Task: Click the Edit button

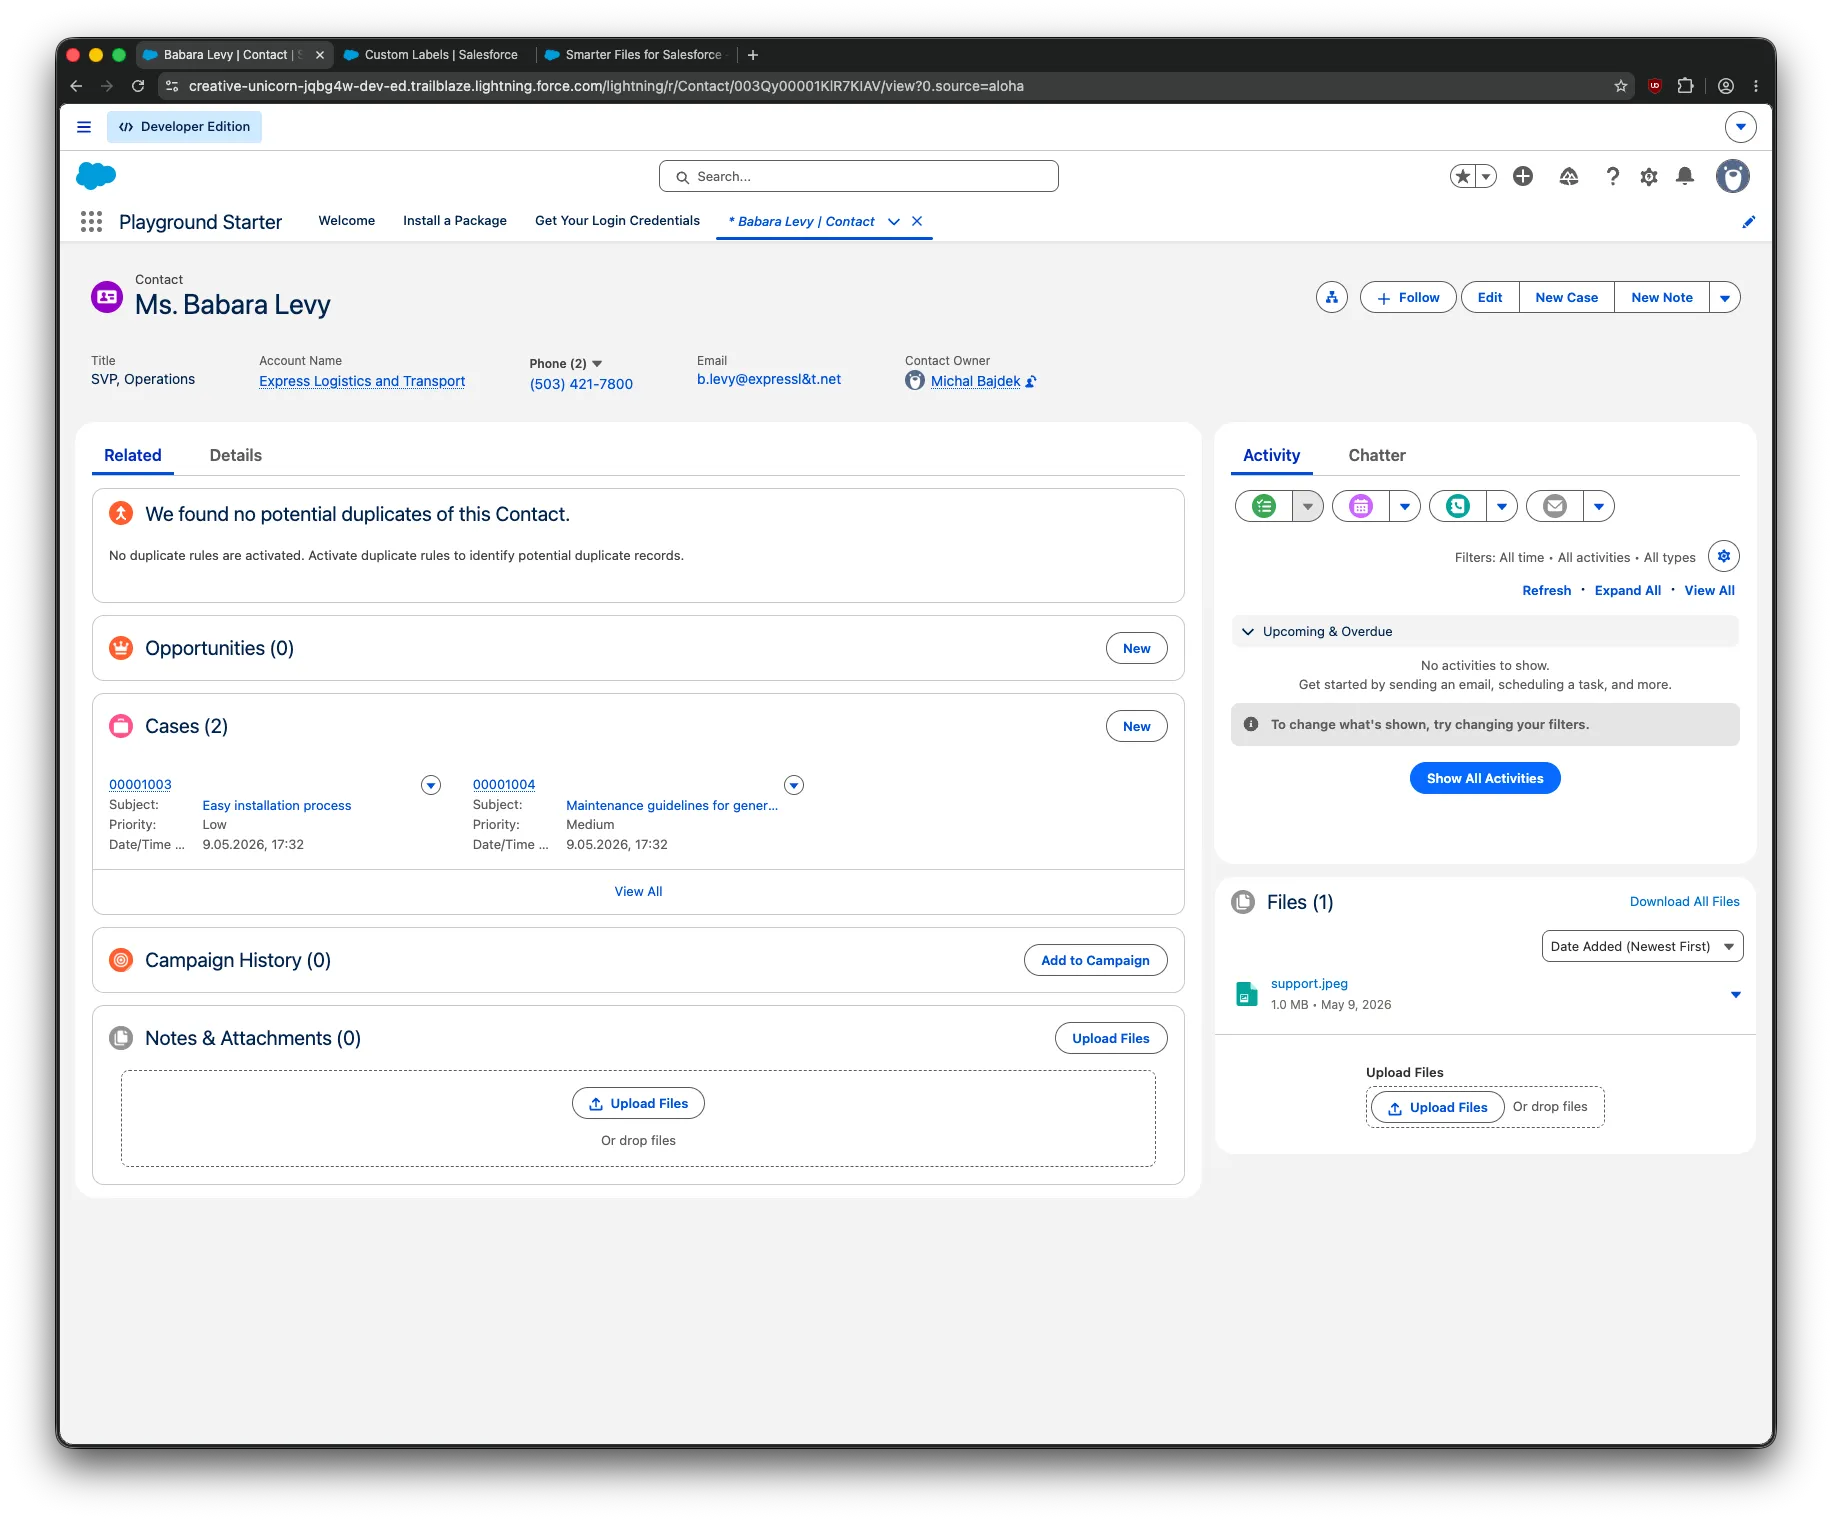Action: point(1490,298)
